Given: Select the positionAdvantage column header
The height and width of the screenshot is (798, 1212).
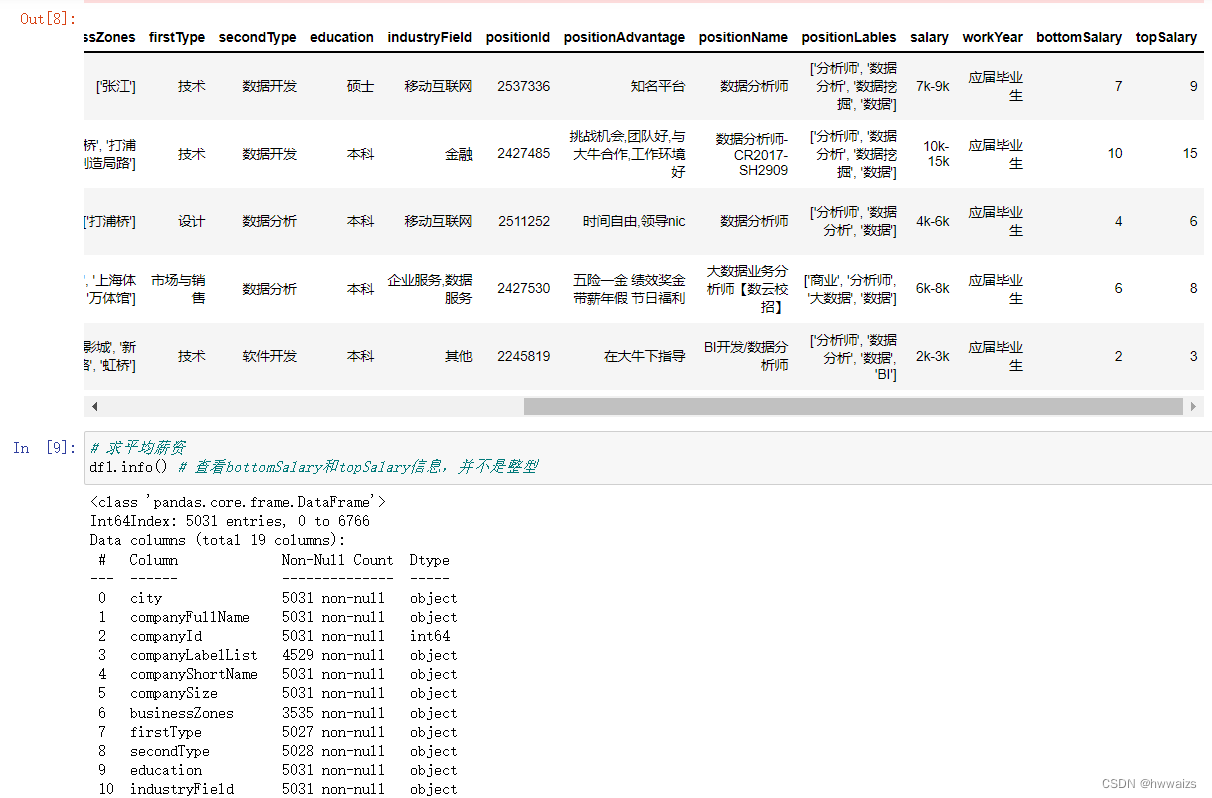Looking at the screenshot, I should click(625, 37).
